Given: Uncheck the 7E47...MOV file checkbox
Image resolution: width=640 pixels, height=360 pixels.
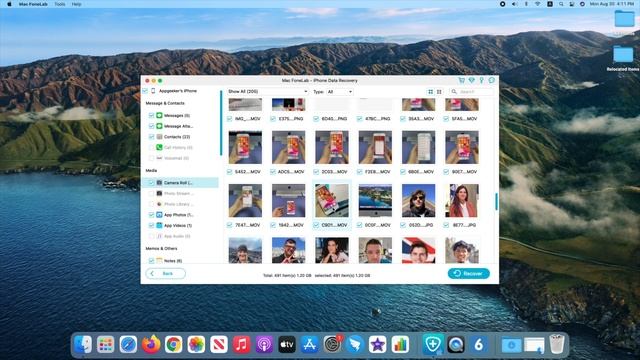Looking at the screenshot, I should coord(229,225).
